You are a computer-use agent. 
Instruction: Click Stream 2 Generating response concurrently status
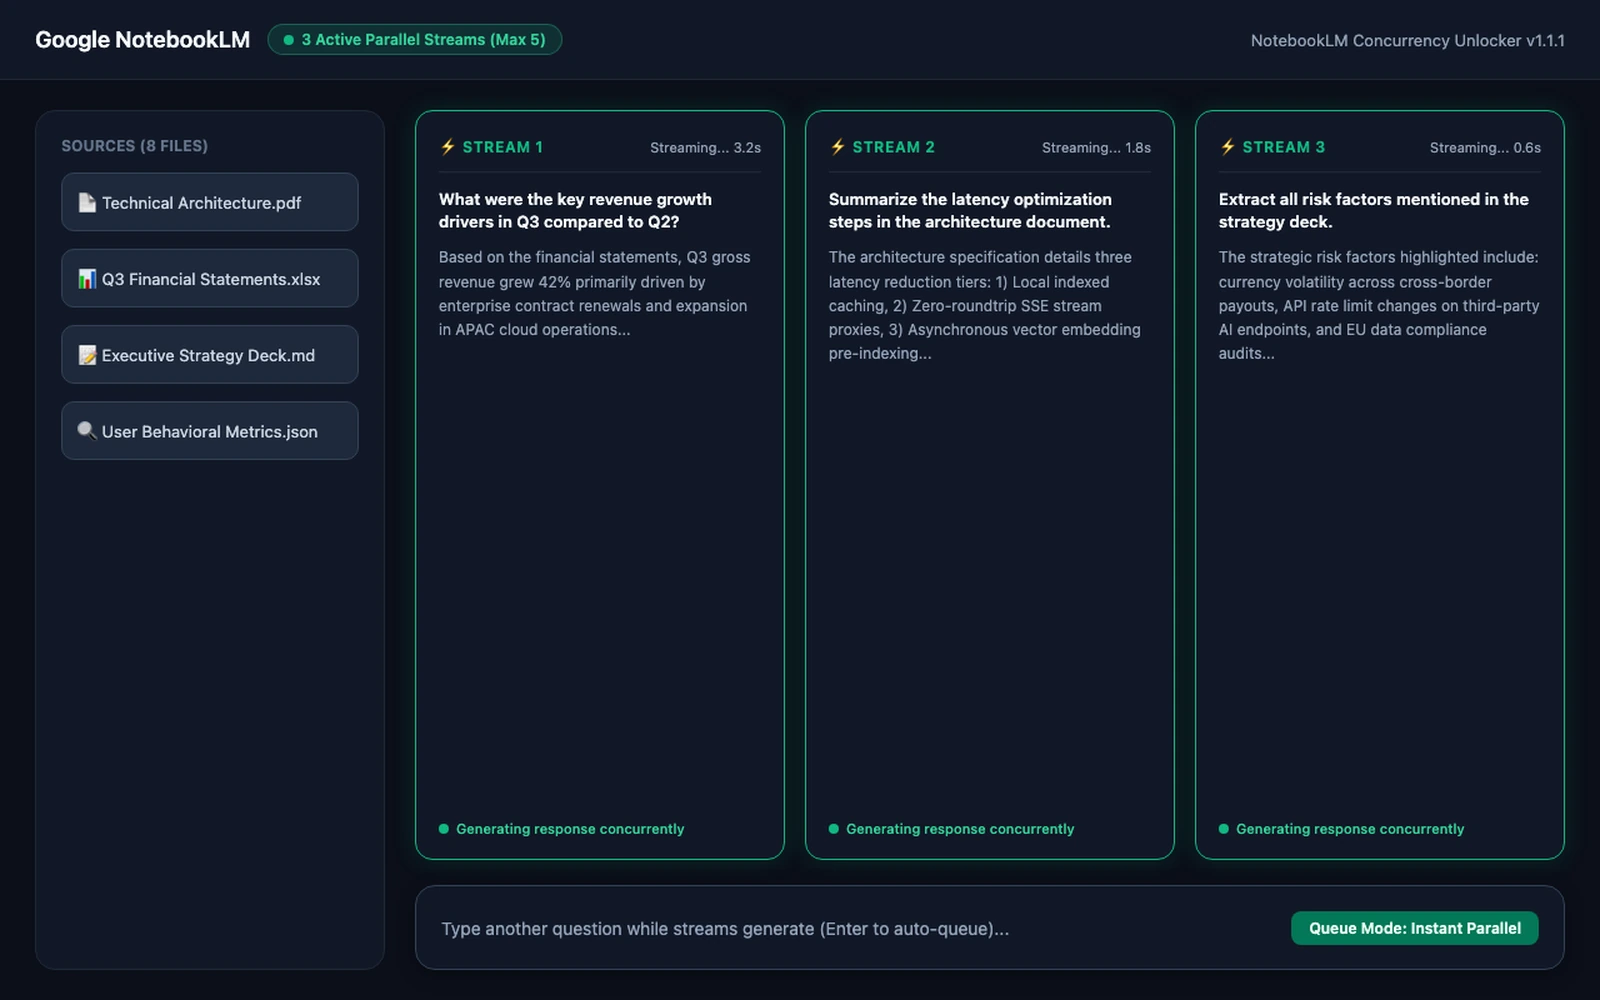point(960,829)
